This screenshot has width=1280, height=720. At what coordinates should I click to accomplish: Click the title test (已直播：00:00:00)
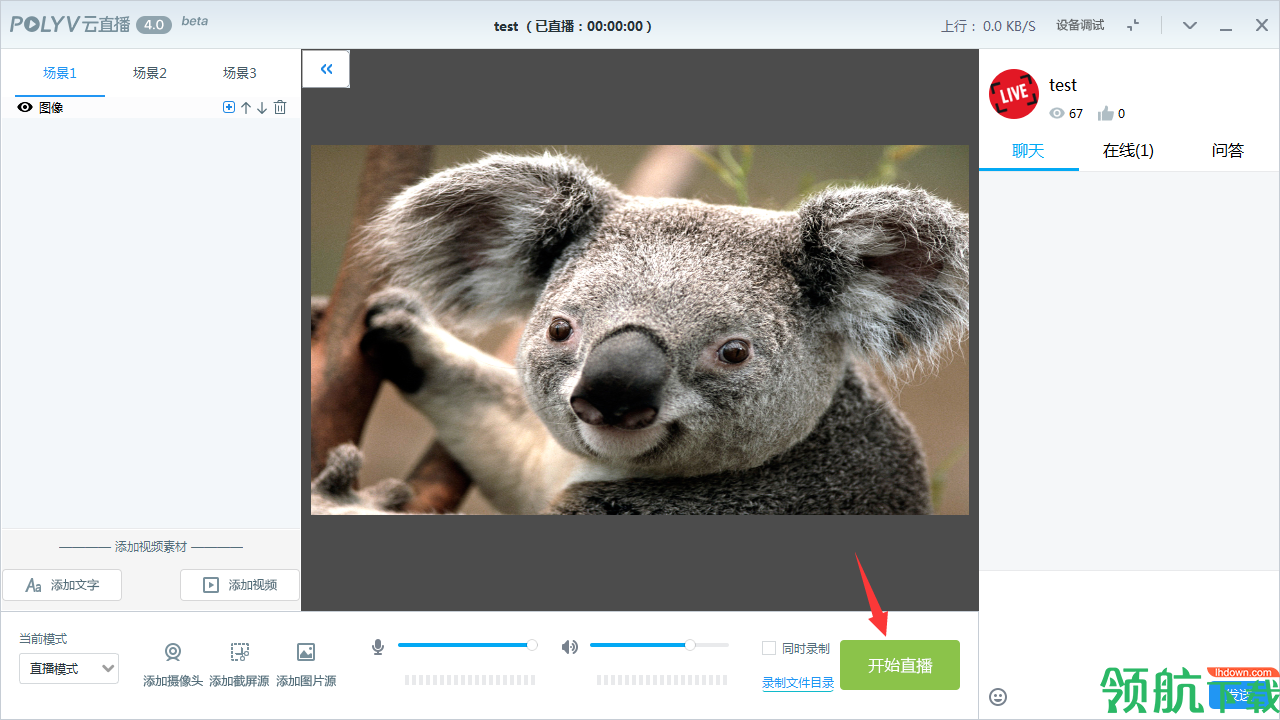click(573, 26)
